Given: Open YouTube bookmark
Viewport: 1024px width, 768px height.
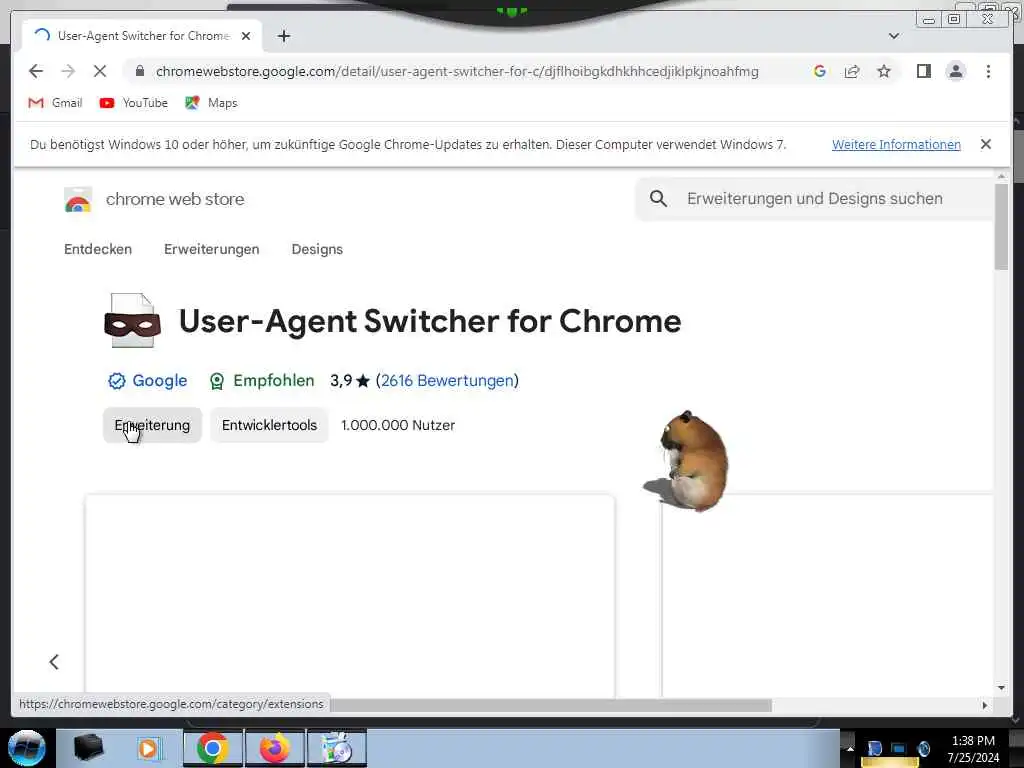Looking at the screenshot, I should coord(134,103).
